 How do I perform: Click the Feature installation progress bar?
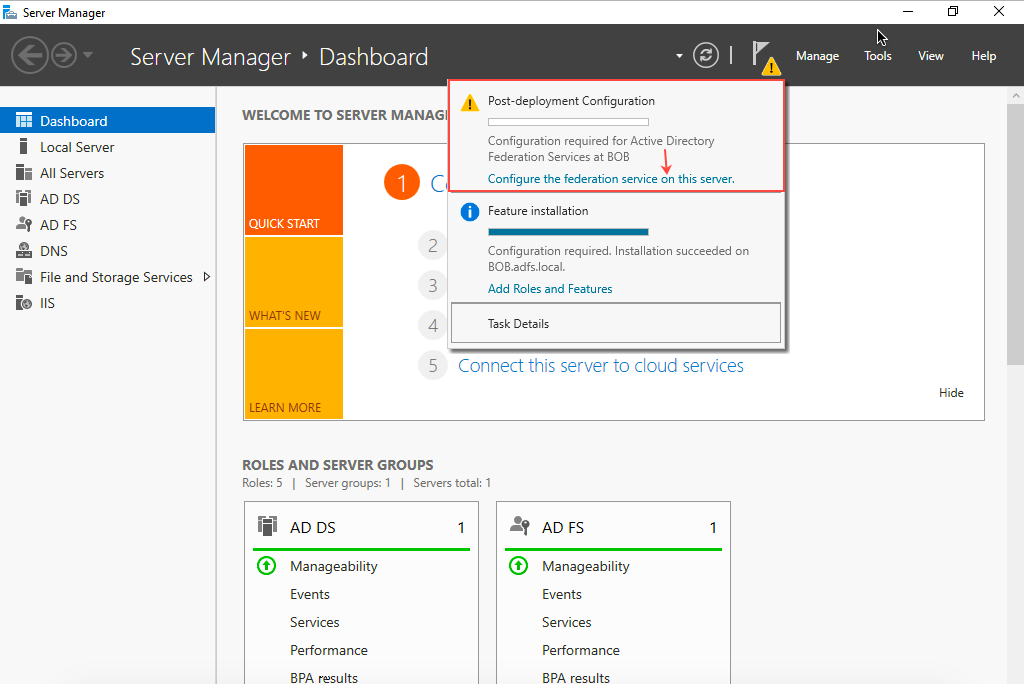pyautogui.click(x=568, y=232)
